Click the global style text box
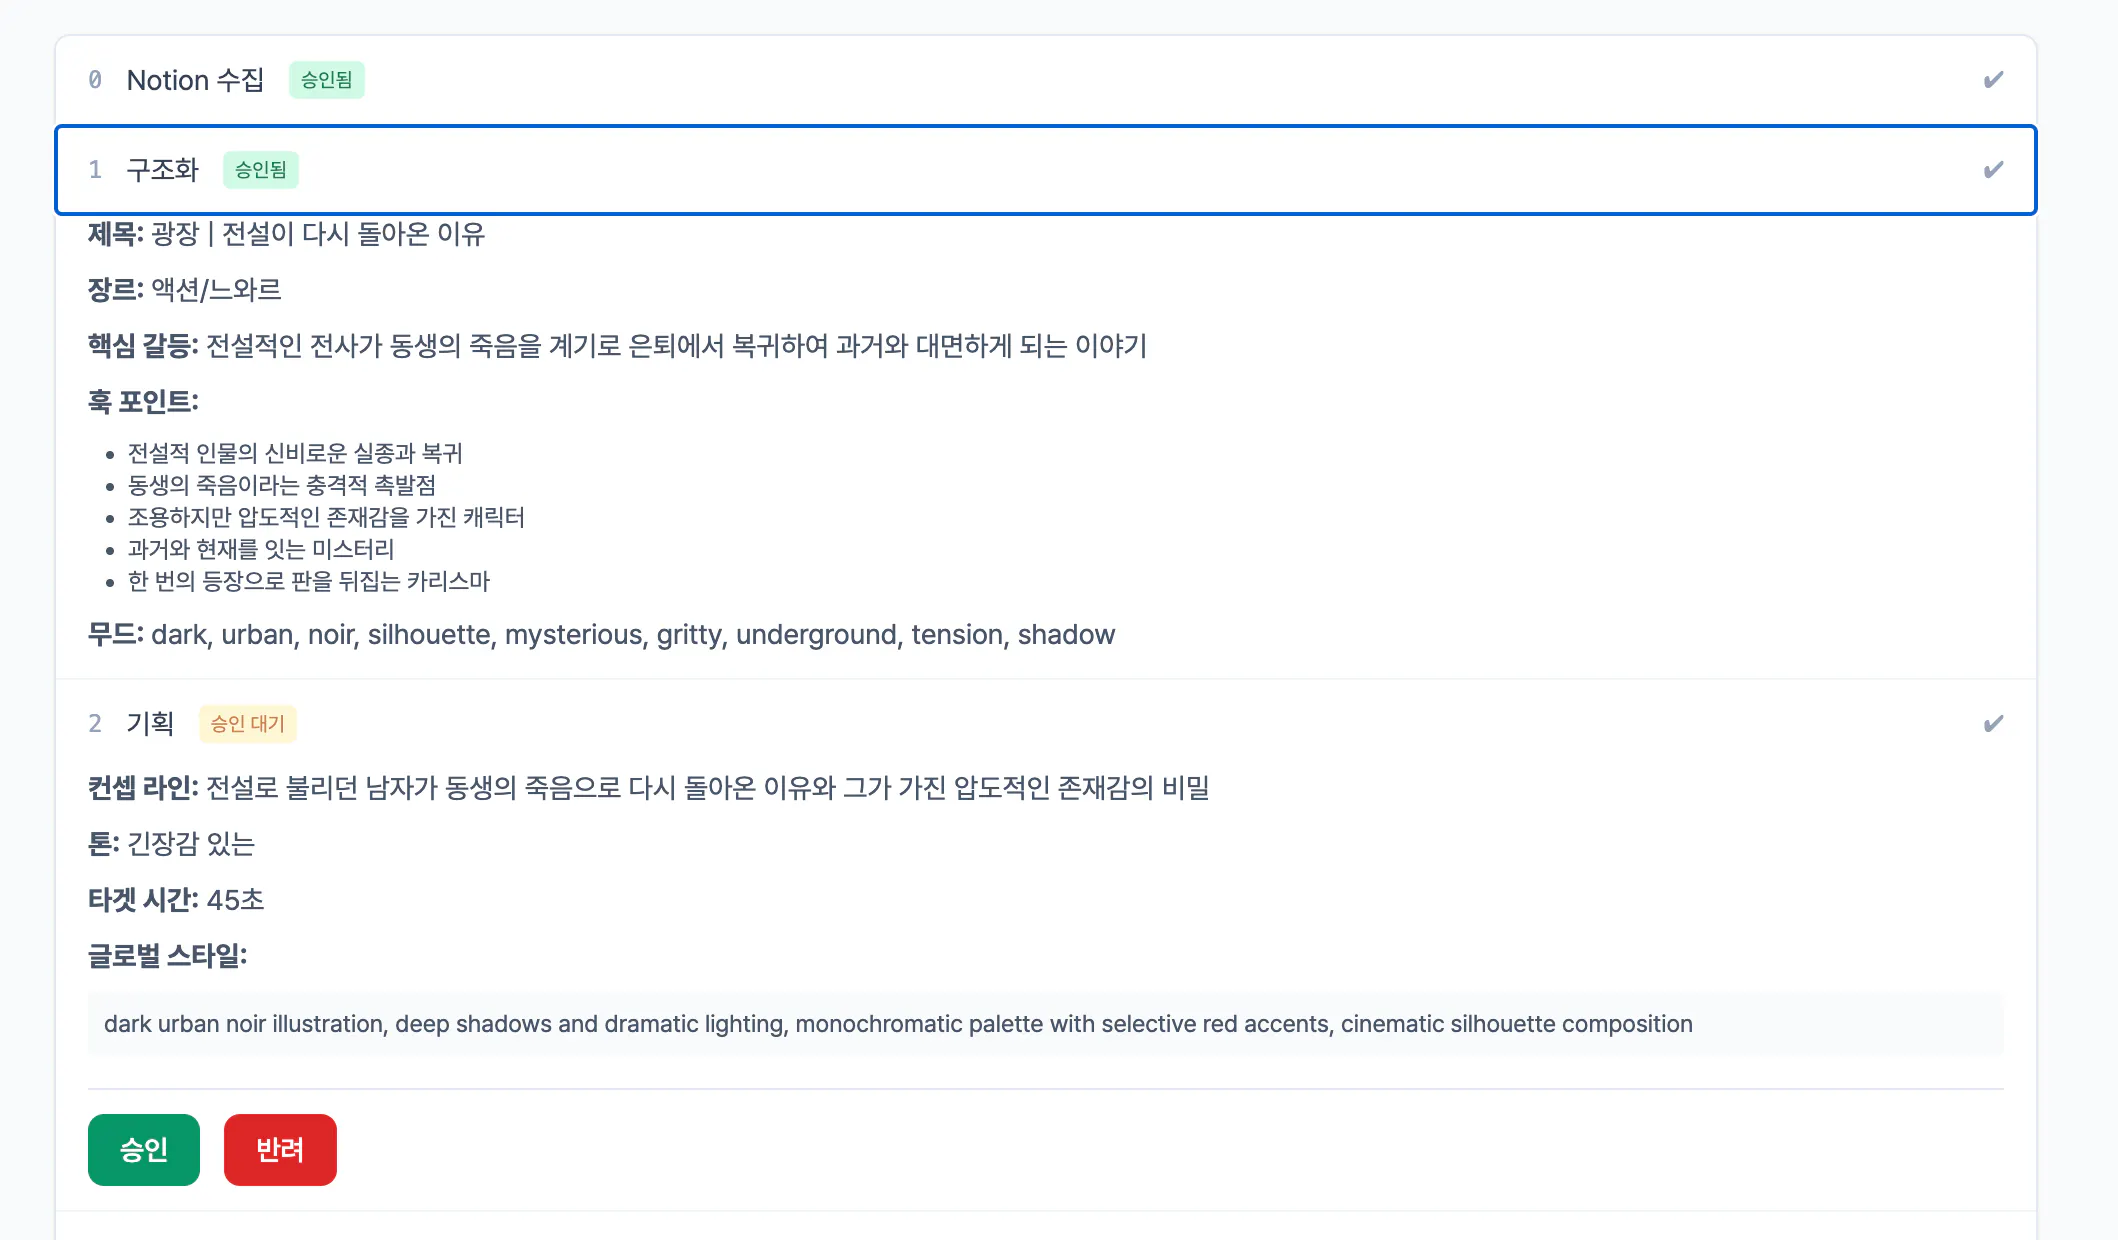The width and height of the screenshot is (2118, 1240). 1045,1024
